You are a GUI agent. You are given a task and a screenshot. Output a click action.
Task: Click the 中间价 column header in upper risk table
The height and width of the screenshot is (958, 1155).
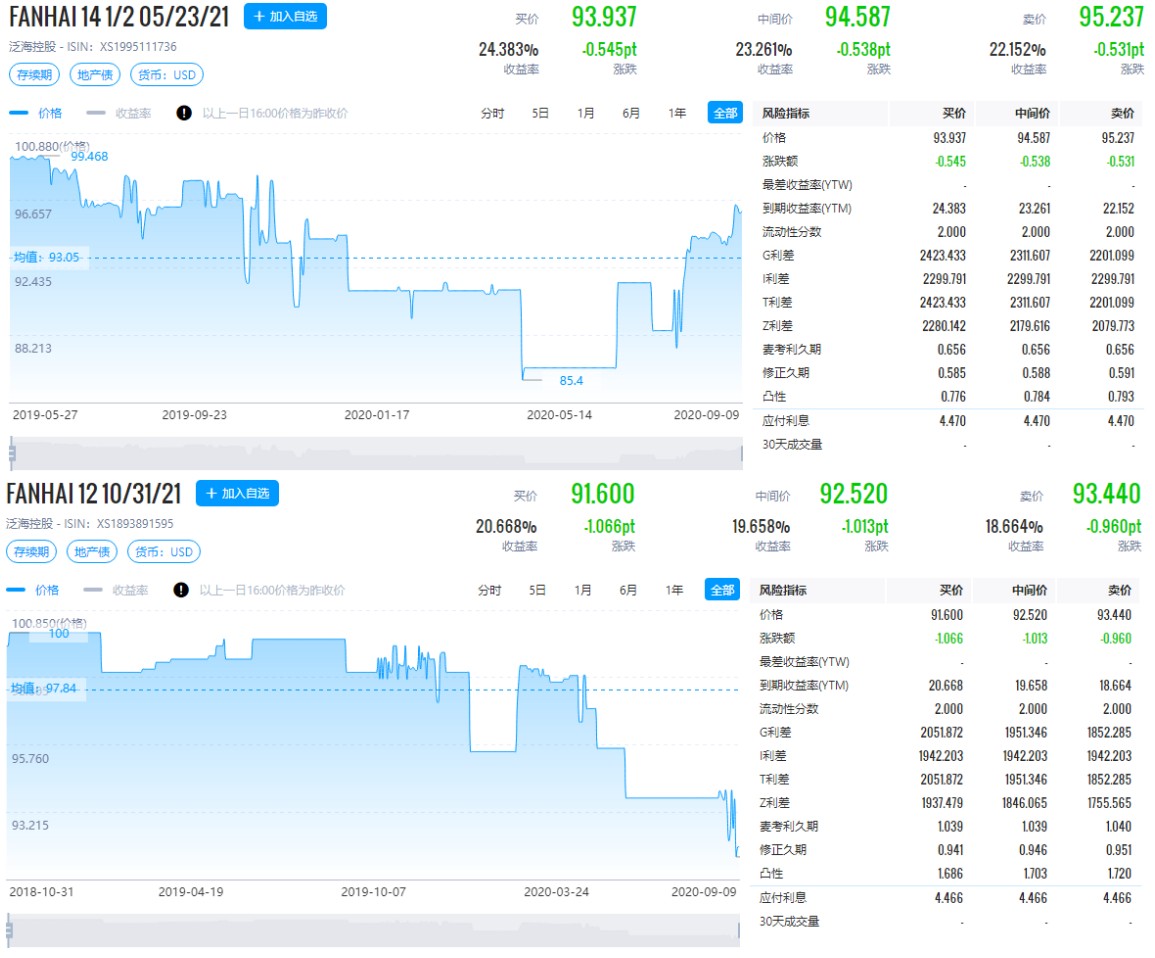tap(1033, 113)
